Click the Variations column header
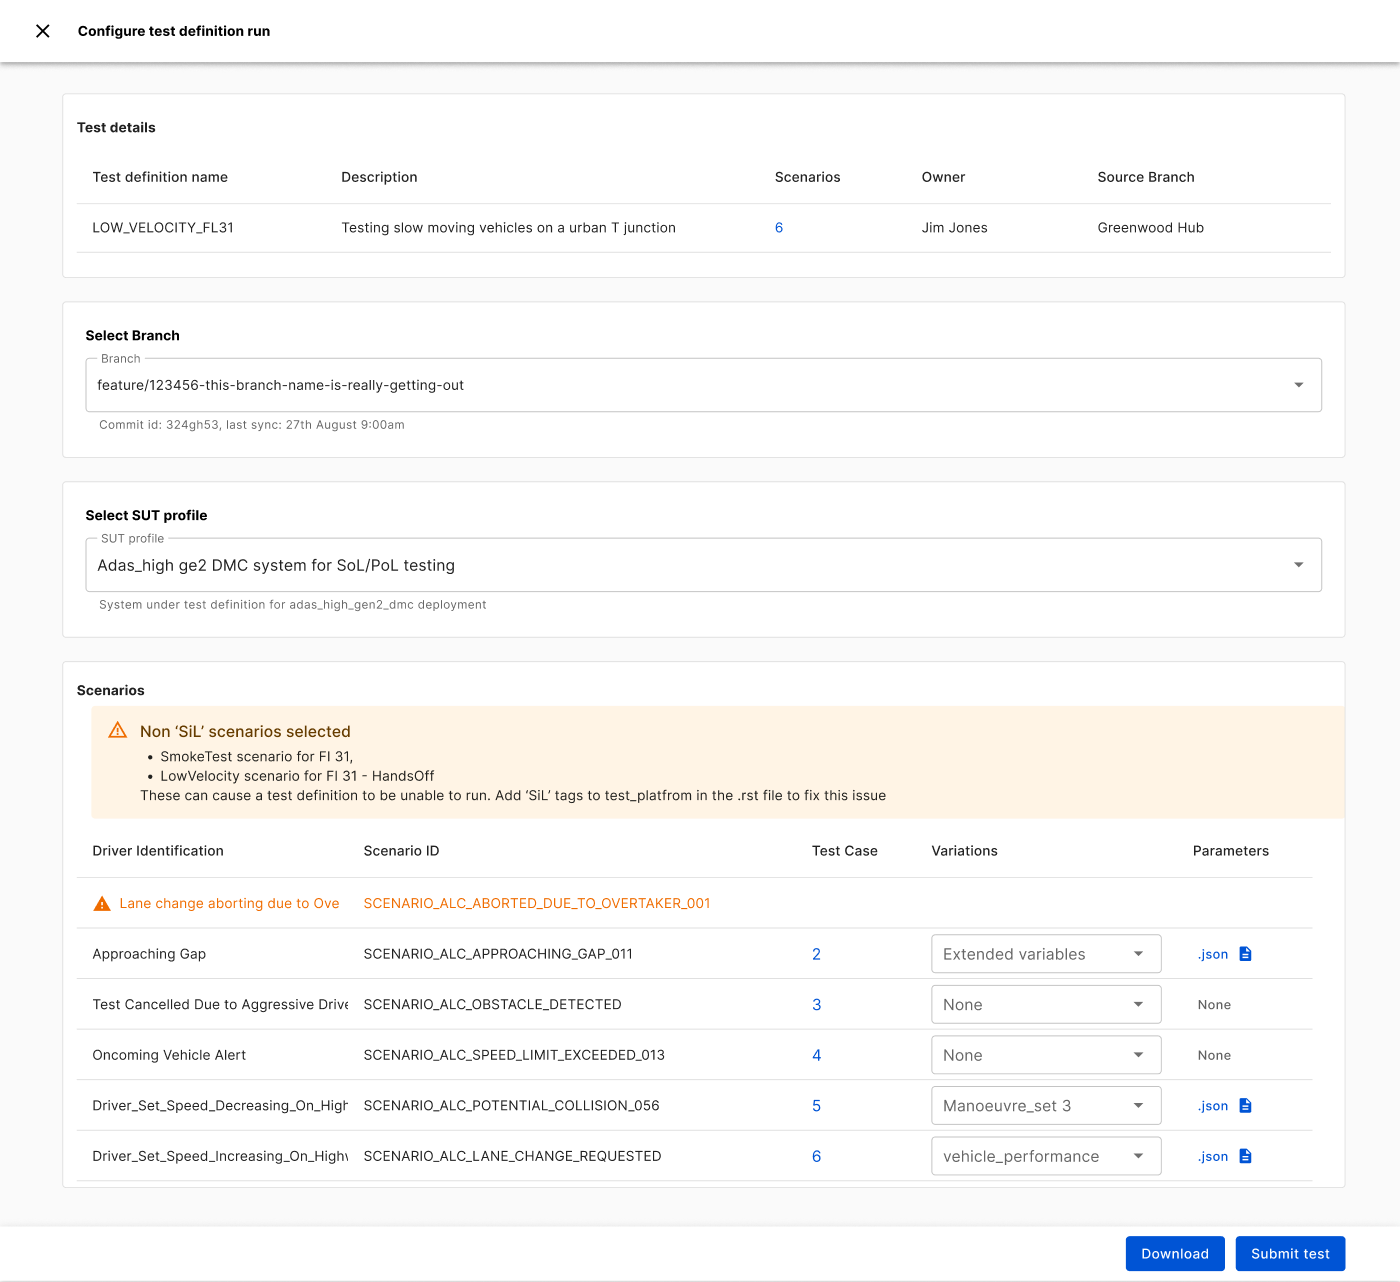1400x1282 pixels. click(x=964, y=851)
